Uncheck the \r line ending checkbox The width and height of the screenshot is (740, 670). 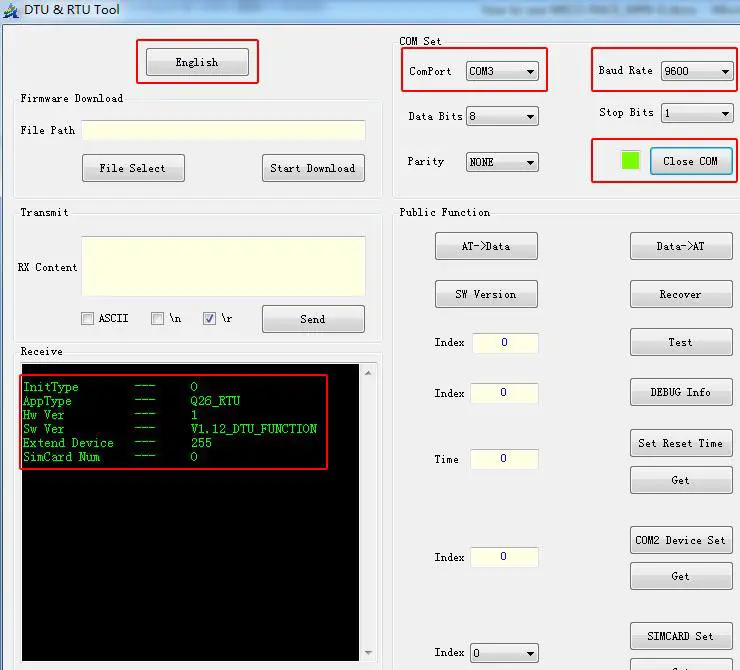(x=210, y=318)
